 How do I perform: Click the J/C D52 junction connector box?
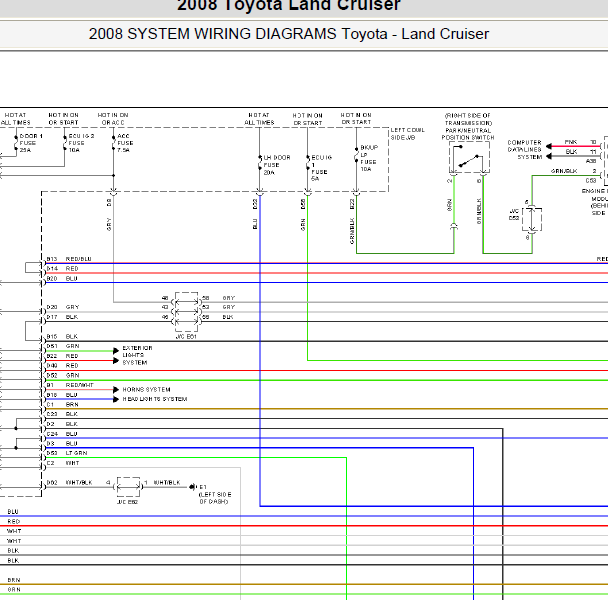click(x=532, y=220)
